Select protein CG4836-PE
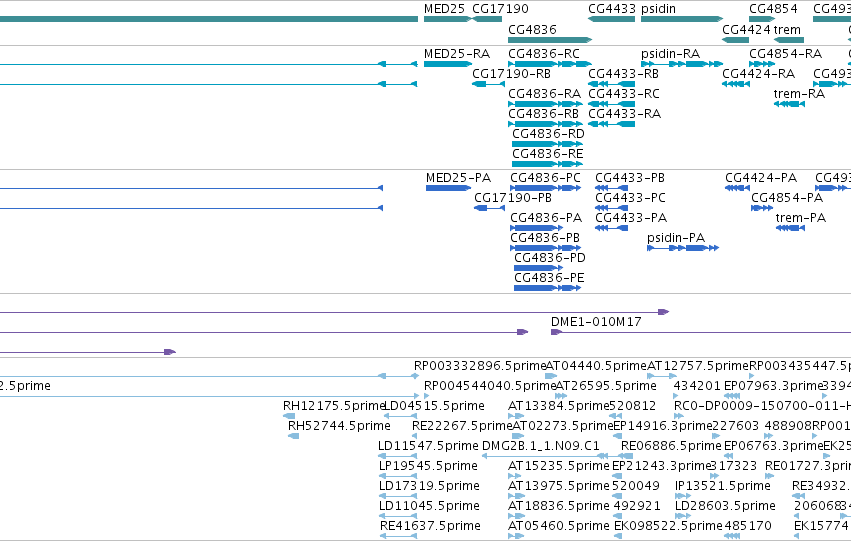This screenshot has height=541, width=851. 547,288
